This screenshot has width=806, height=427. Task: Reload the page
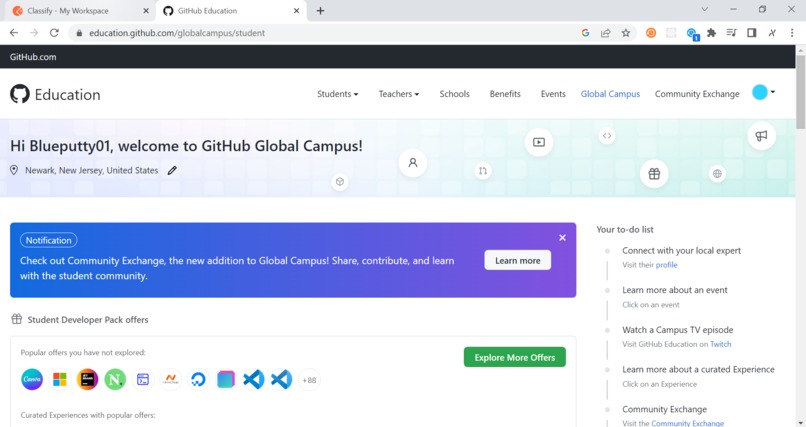(x=54, y=33)
